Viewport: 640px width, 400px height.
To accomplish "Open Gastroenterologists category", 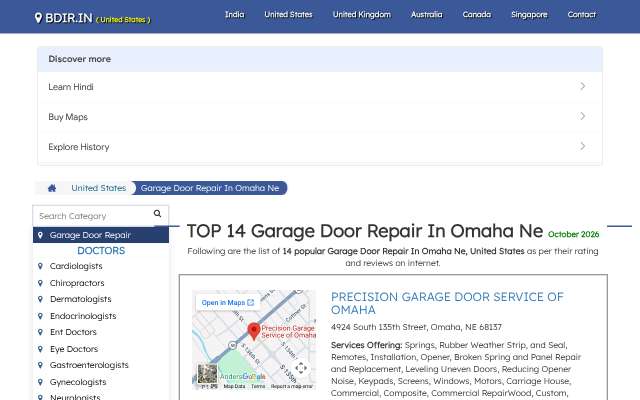I will click(x=89, y=365).
